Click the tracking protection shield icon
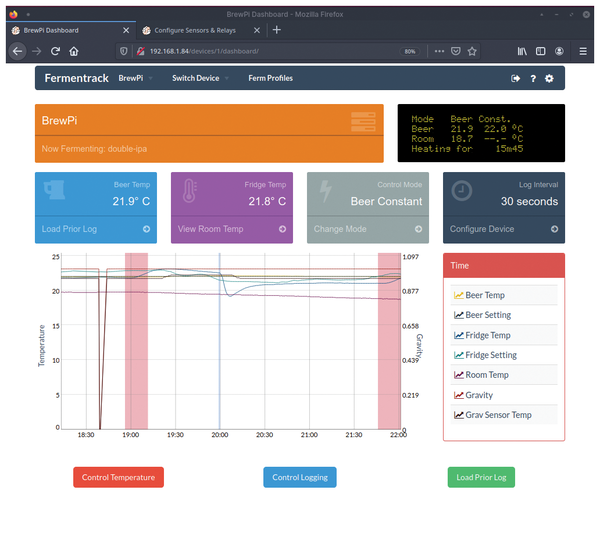 (124, 51)
